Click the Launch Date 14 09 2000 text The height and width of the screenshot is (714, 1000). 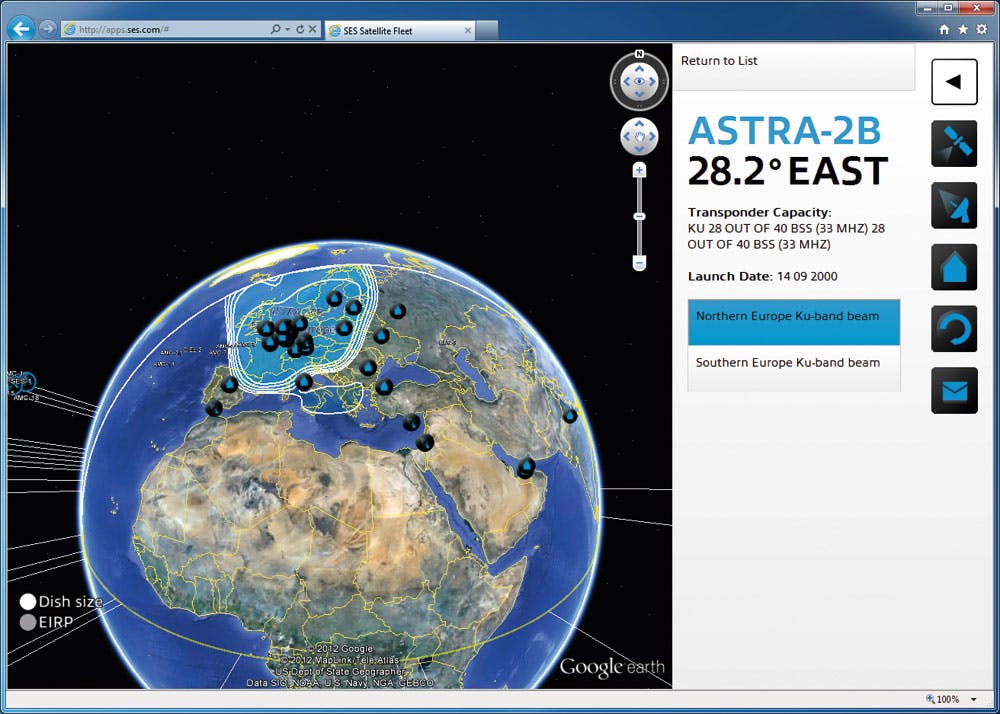(763, 277)
